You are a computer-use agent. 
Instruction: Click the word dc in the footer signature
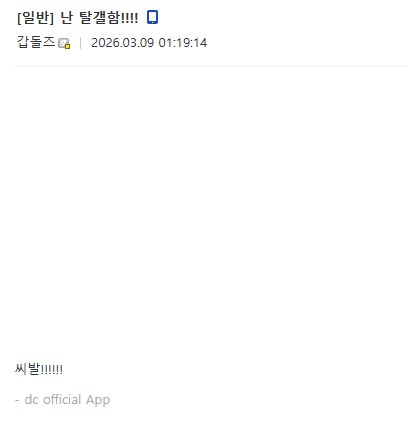pos(32,399)
